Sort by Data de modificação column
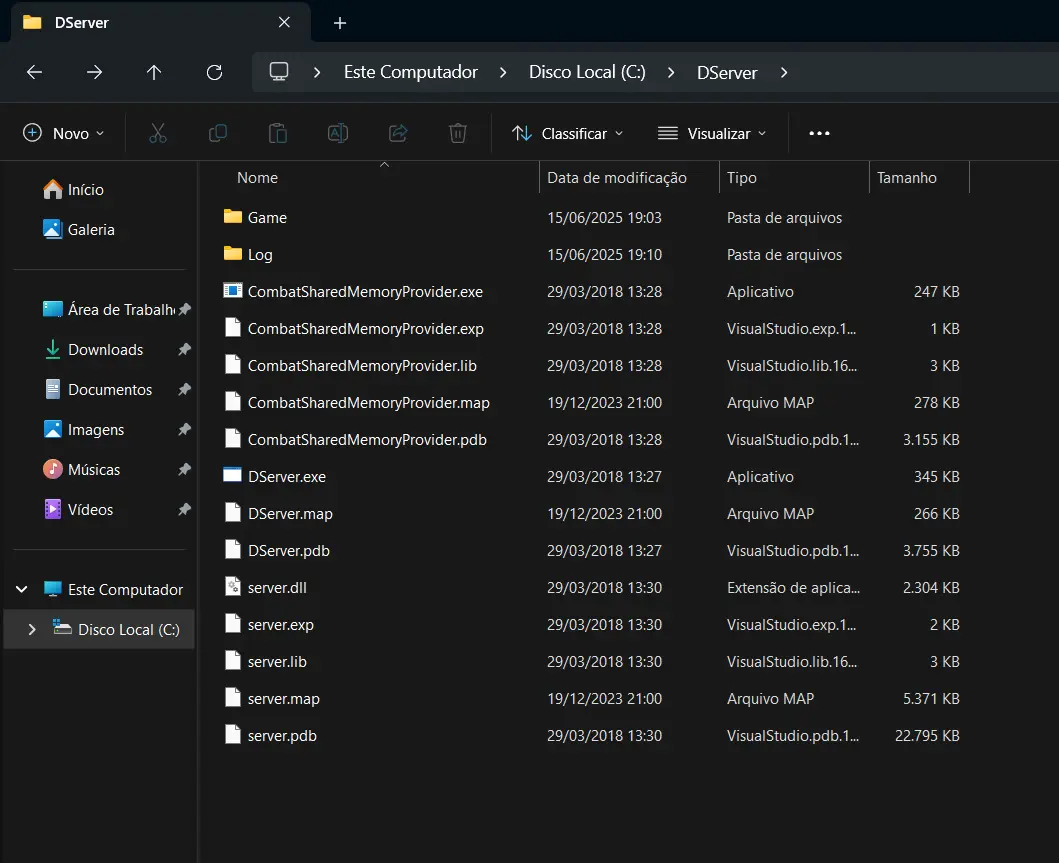Viewport: 1059px width, 863px height. [x=617, y=178]
